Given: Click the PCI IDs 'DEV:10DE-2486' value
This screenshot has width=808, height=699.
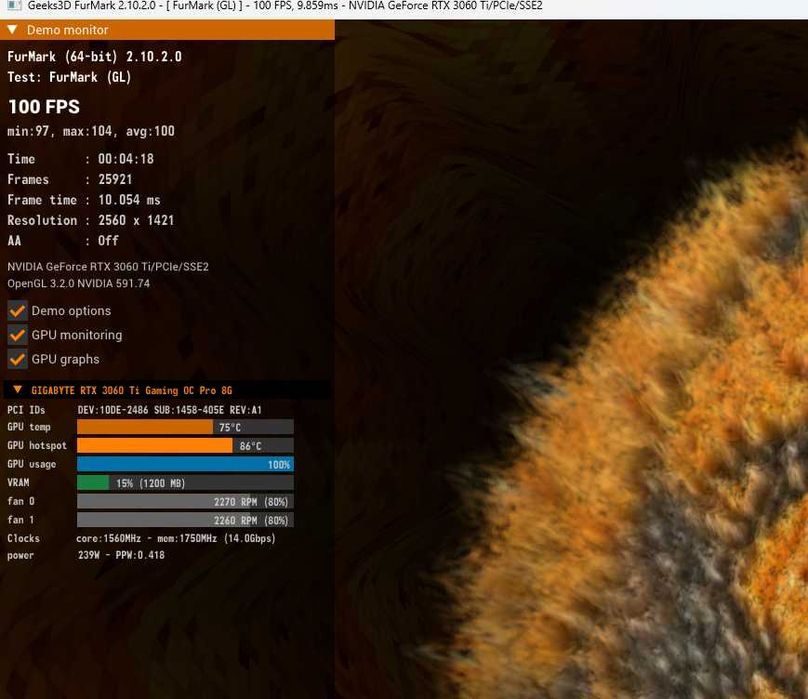Looking at the screenshot, I should click(x=113, y=410).
